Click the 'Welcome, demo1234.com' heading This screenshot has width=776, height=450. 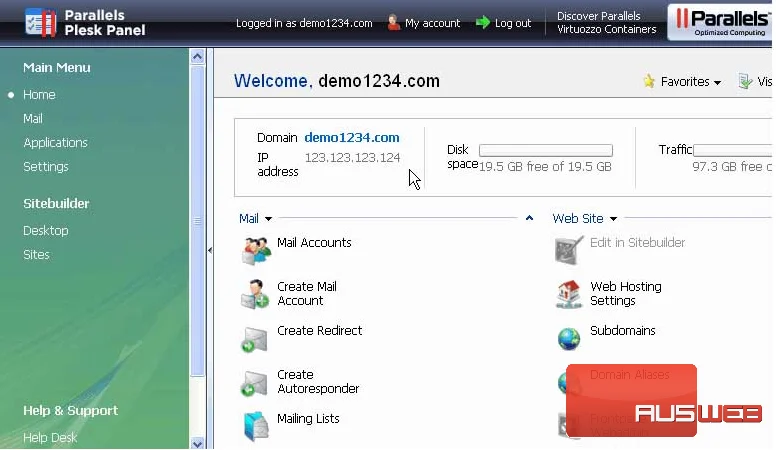(x=337, y=81)
